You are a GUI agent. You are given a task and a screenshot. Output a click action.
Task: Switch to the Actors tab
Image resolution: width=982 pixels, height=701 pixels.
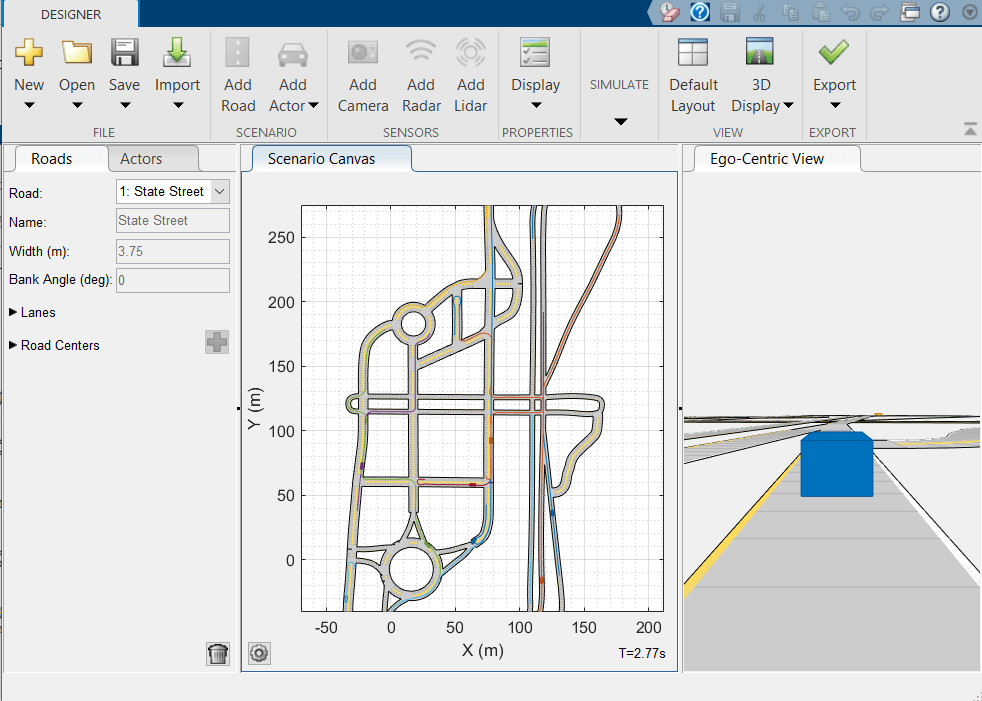[152, 158]
